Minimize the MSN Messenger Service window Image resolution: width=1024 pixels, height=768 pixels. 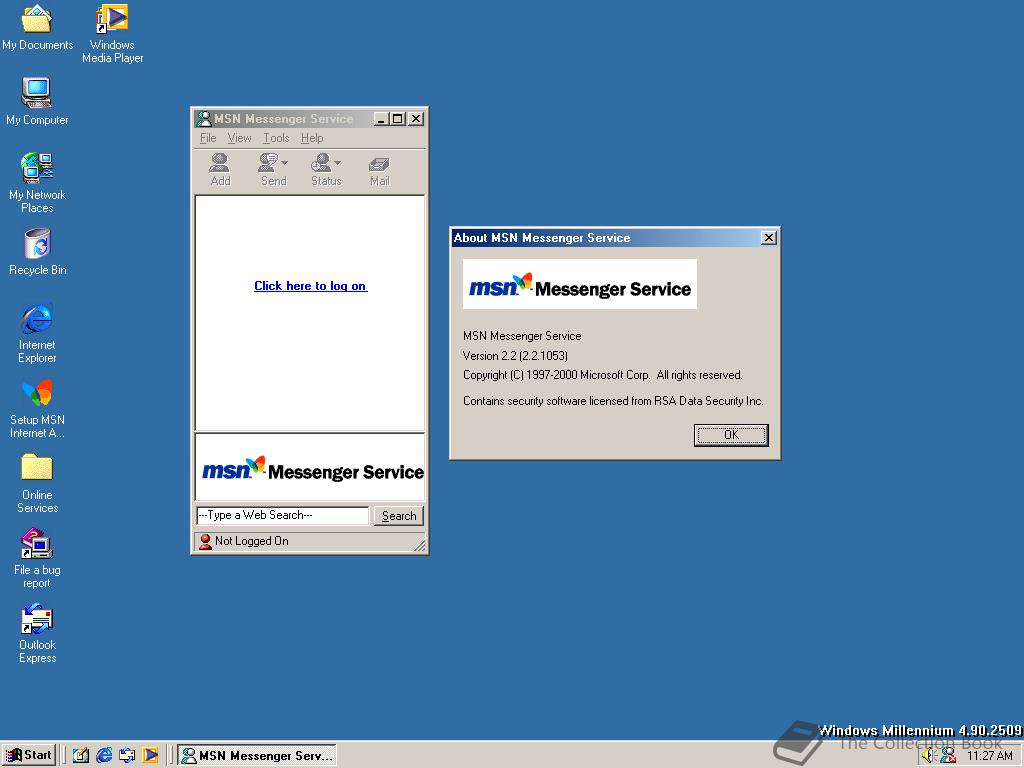point(381,119)
